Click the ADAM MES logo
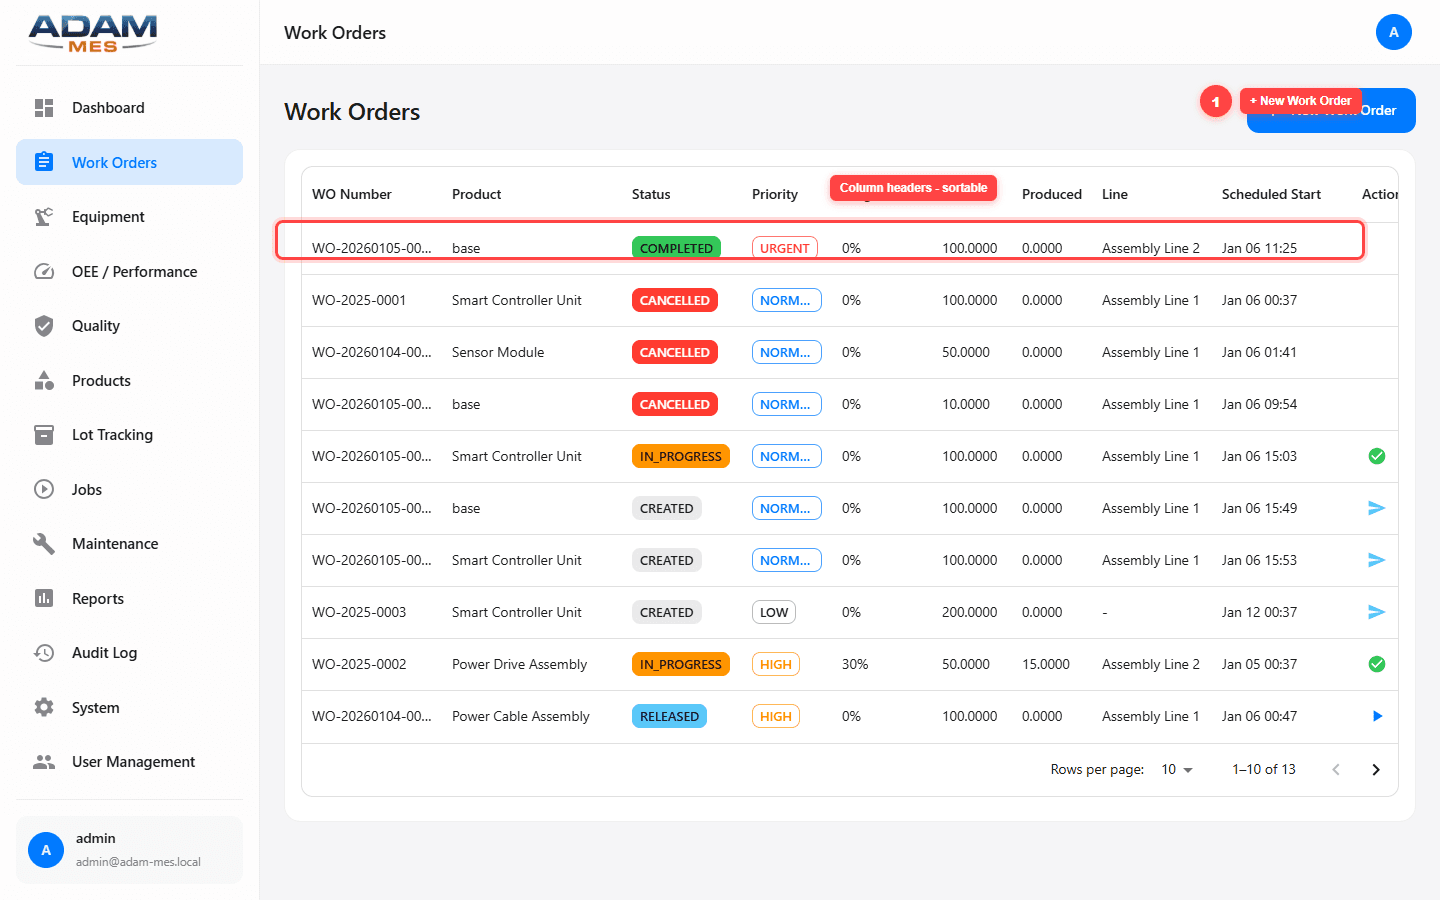Image resolution: width=1440 pixels, height=900 pixels. [92, 32]
